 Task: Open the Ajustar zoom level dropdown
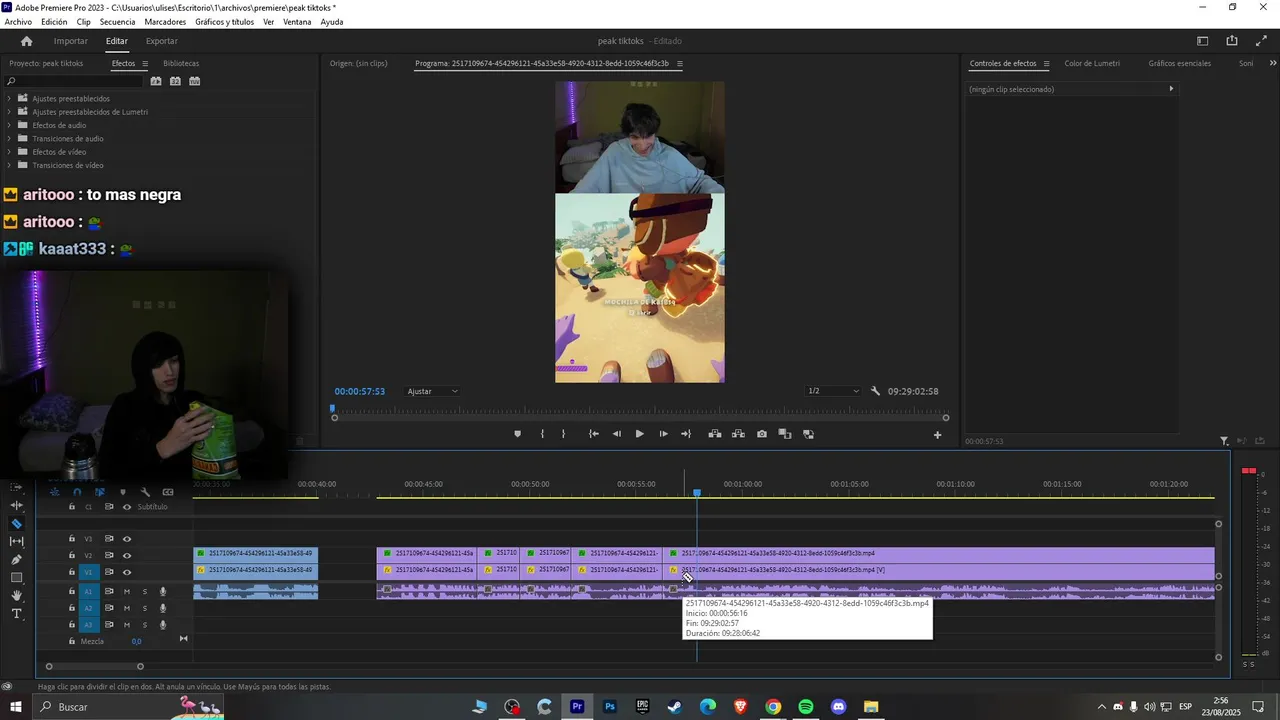(x=432, y=391)
